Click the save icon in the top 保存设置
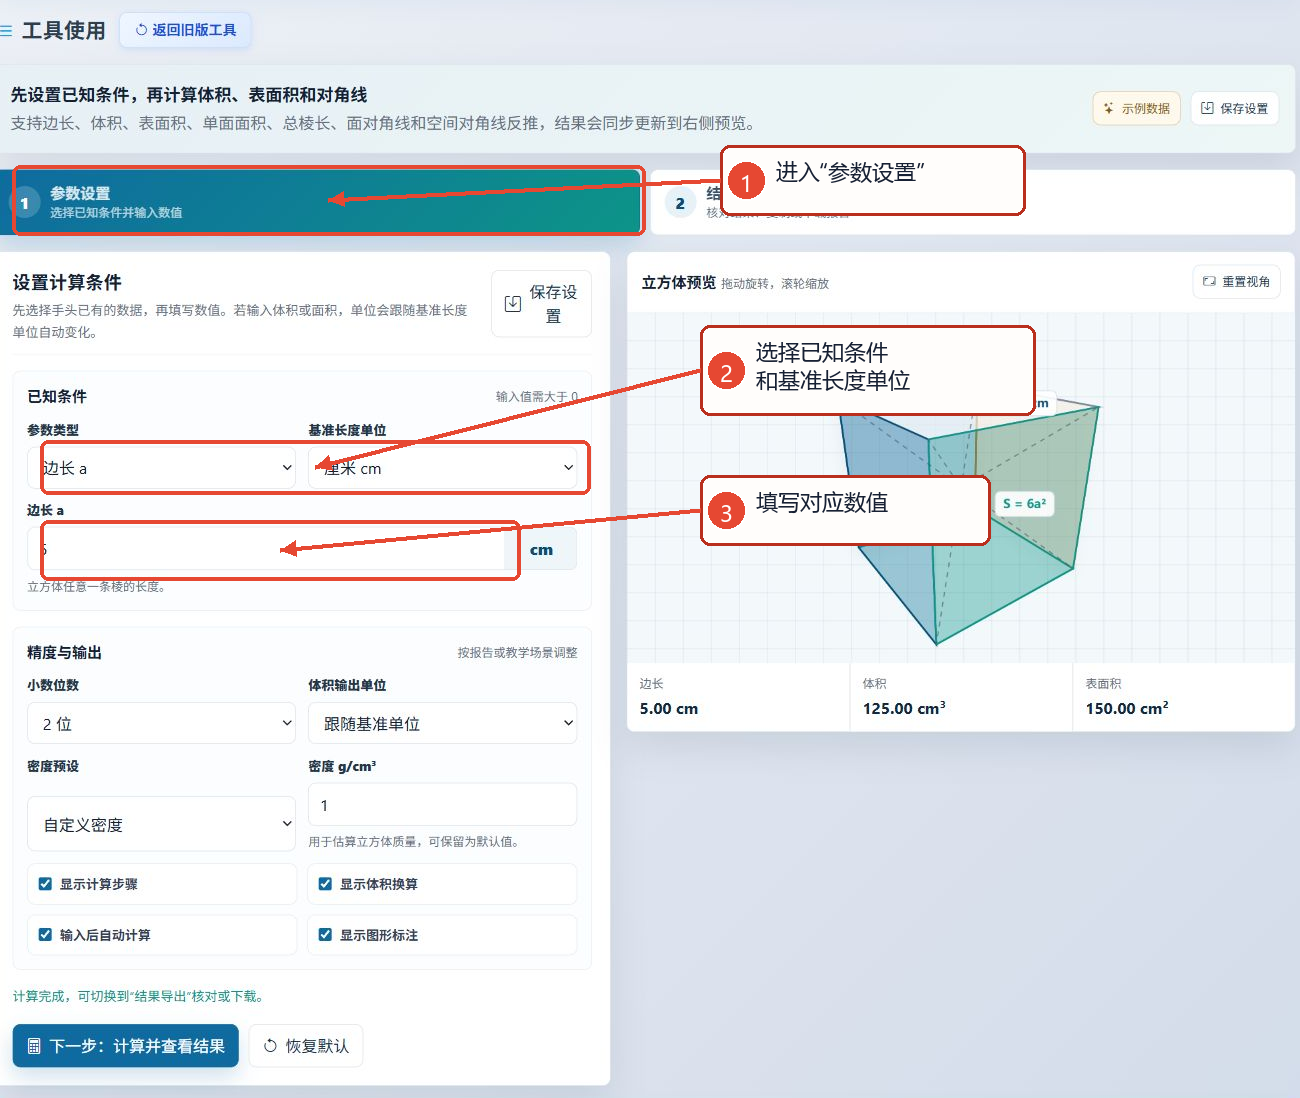The width and height of the screenshot is (1300, 1098). (1207, 108)
